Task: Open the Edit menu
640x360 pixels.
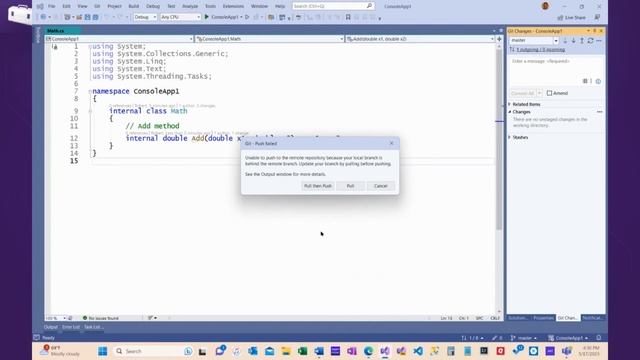Action: [x=66, y=6]
